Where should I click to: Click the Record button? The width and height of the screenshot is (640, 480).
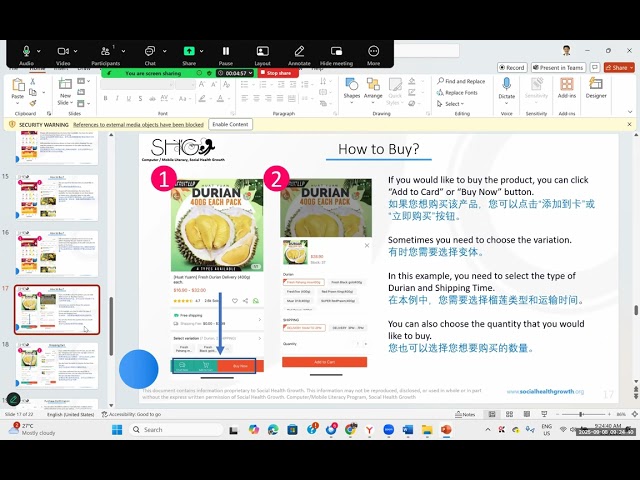coord(512,68)
